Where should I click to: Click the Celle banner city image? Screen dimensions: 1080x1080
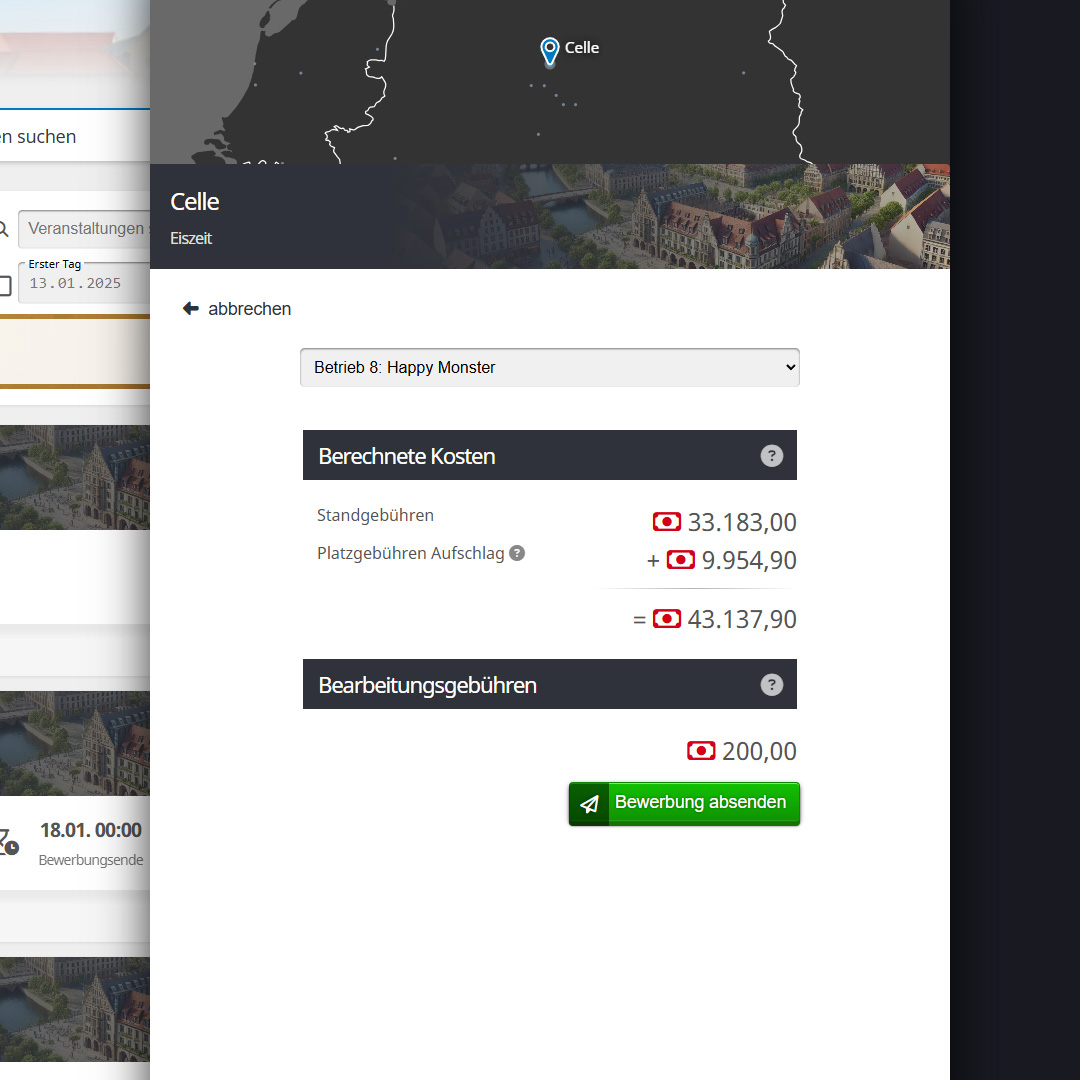[x=550, y=216]
